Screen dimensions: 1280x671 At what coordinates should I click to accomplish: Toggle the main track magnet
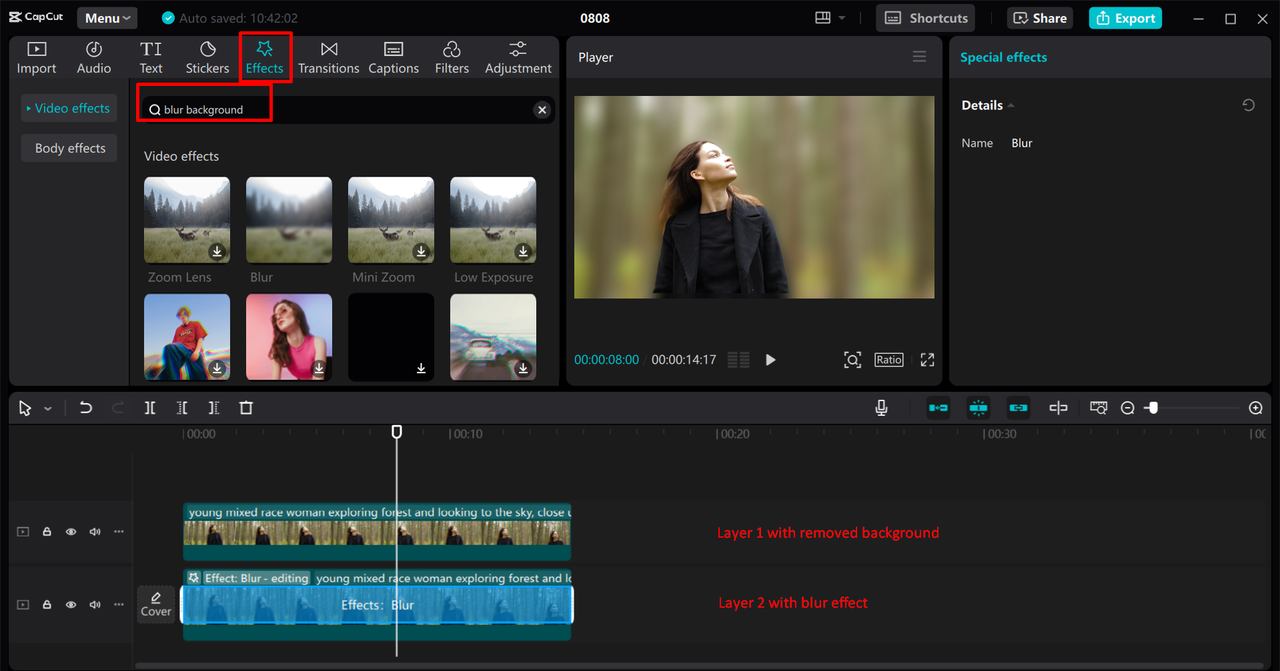click(x=938, y=408)
